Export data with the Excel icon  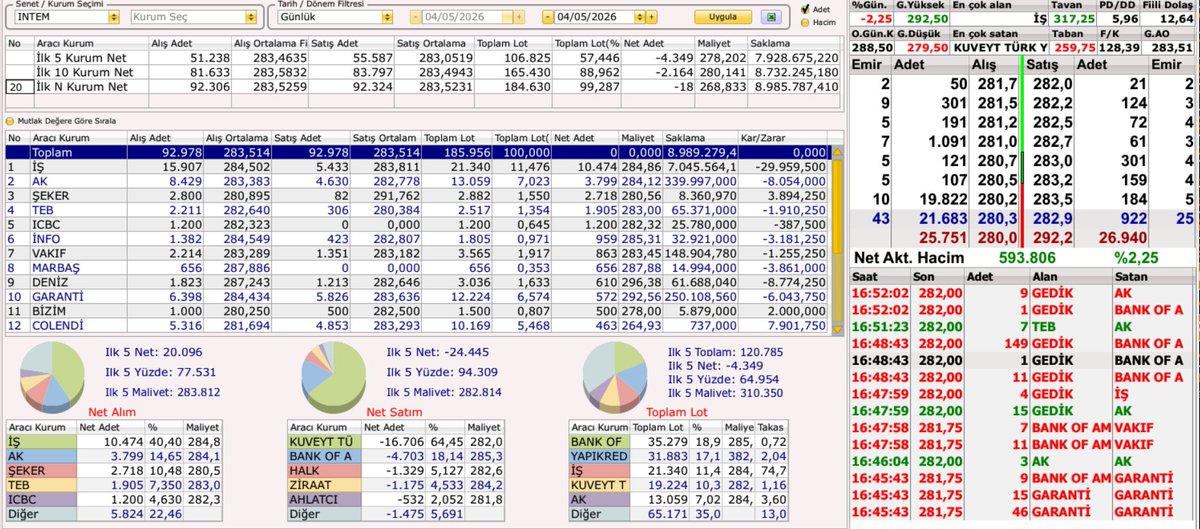(770, 18)
